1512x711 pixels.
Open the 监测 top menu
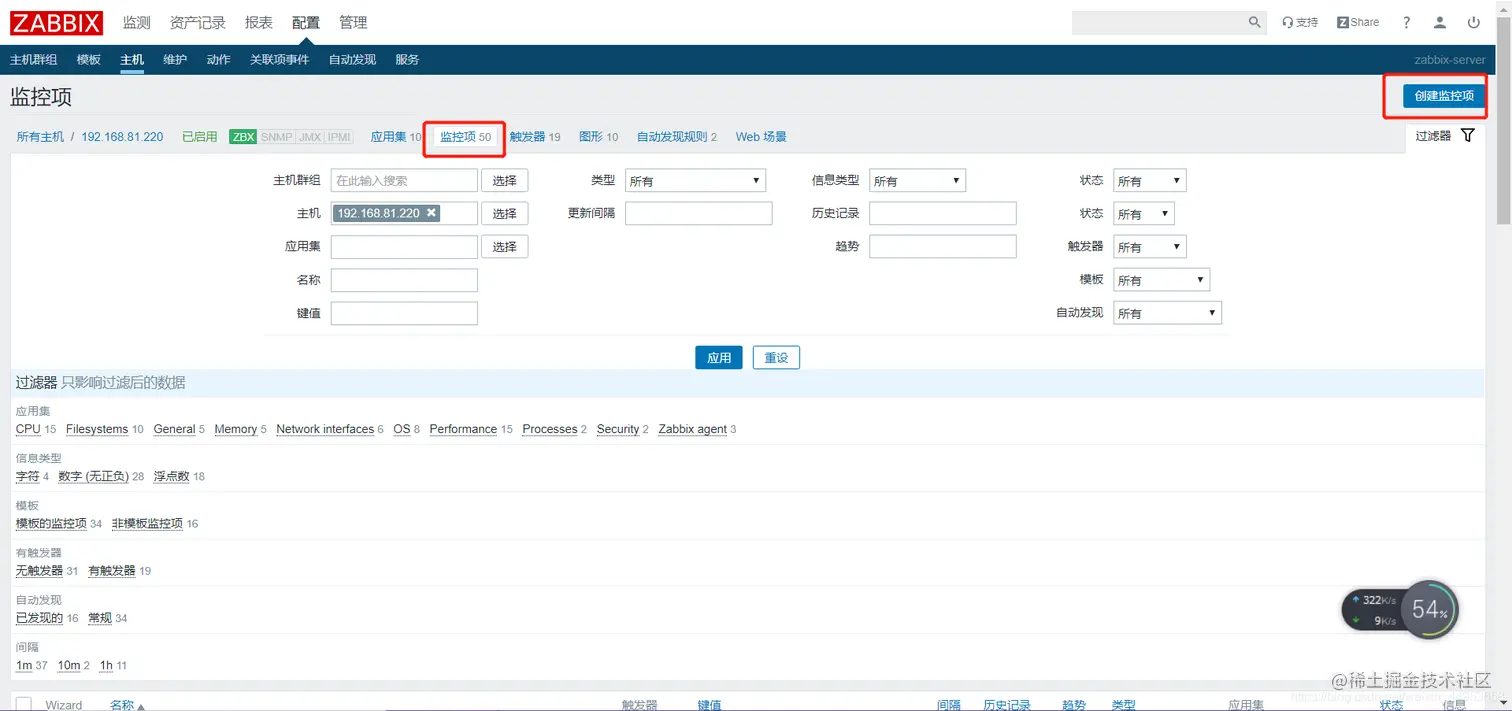point(137,22)
